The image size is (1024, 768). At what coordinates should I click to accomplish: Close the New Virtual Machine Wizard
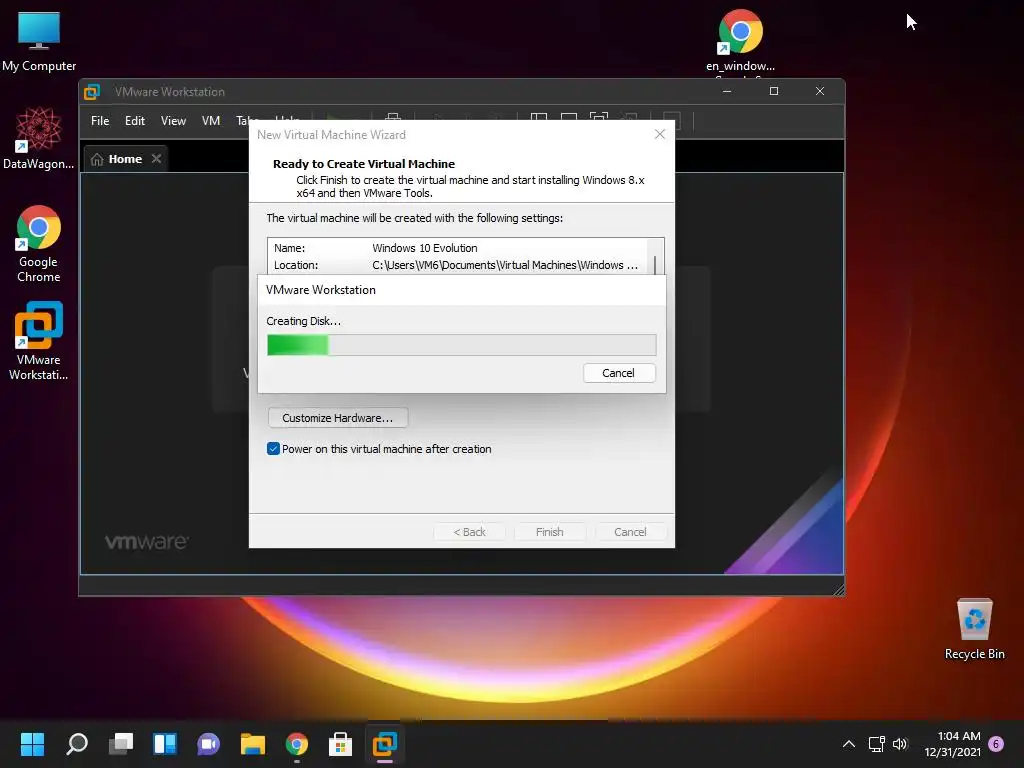pyautogui.click(x=660, y=134)
